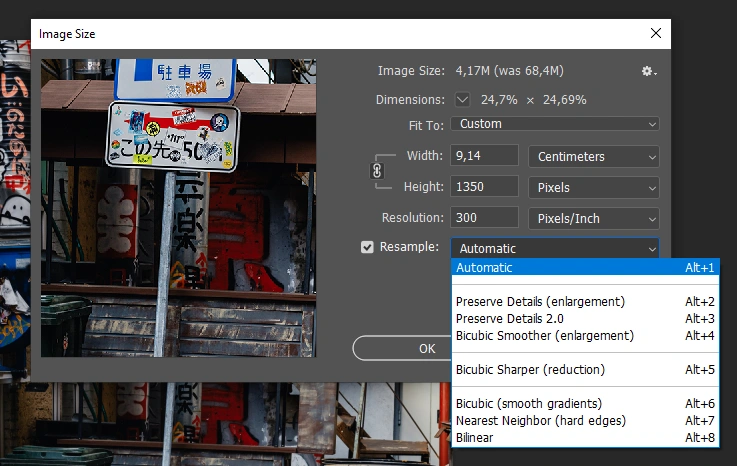Pick Nearest Neighbor (hard edges)

coord(585,420)
